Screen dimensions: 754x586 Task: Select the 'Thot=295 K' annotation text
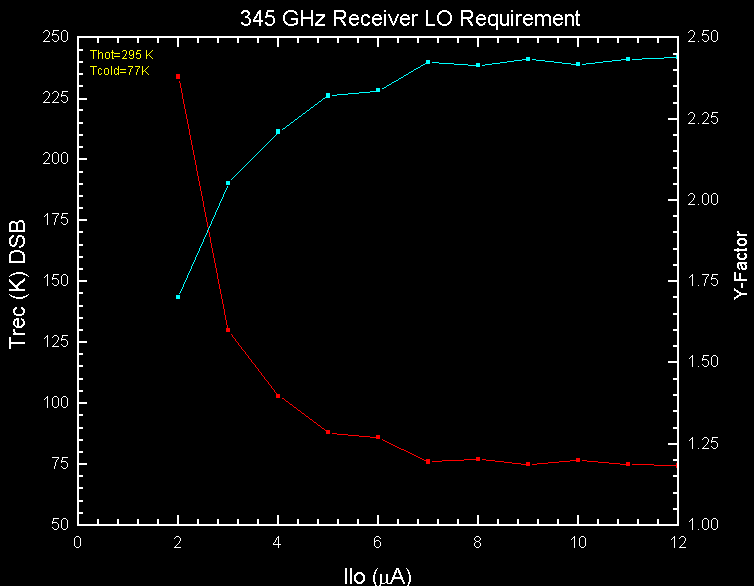(x=121, y=54)
